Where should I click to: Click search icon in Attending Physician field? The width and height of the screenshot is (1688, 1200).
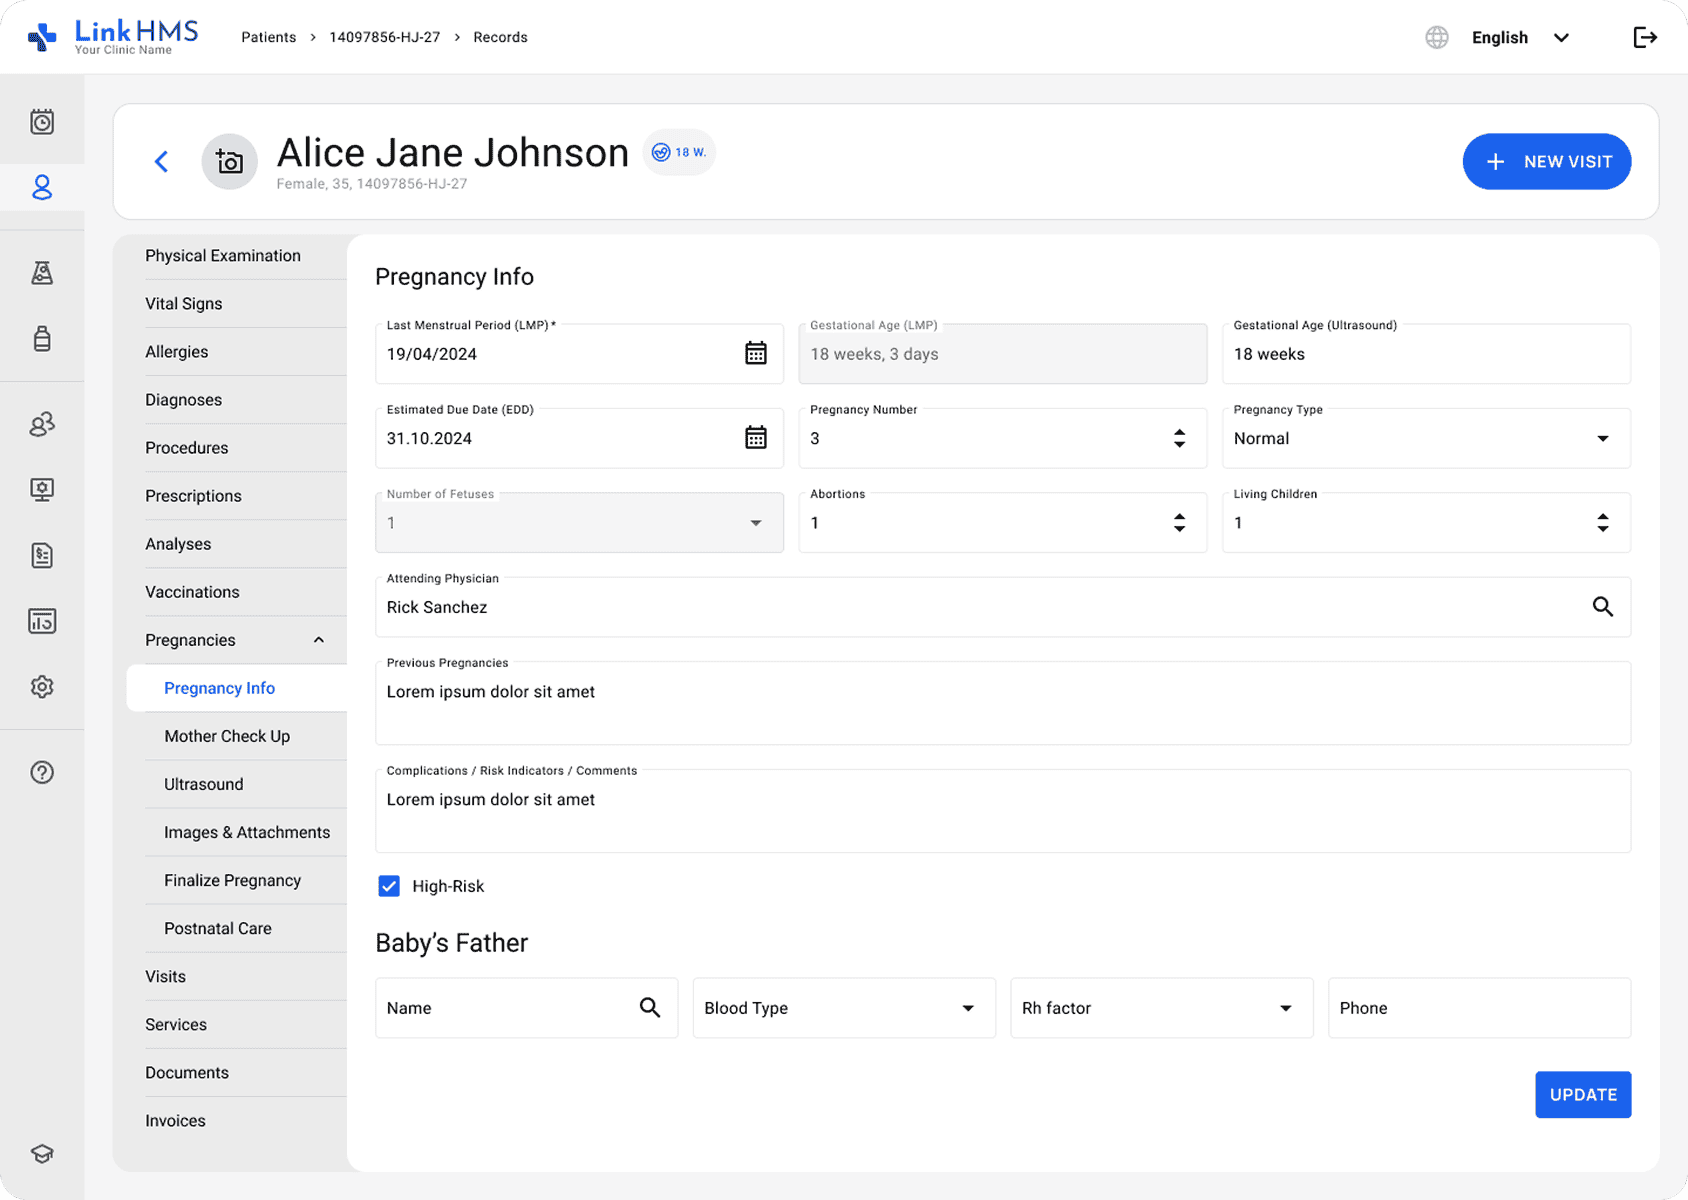point(1602,607)
